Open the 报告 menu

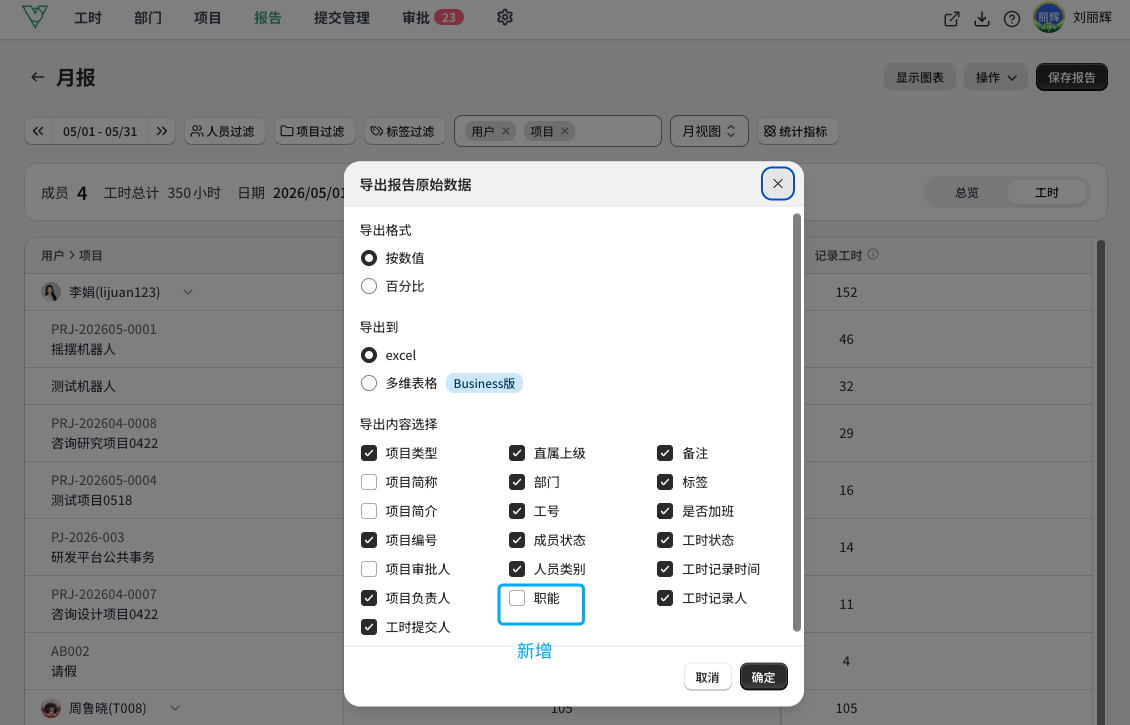click(x=267, y=17)
